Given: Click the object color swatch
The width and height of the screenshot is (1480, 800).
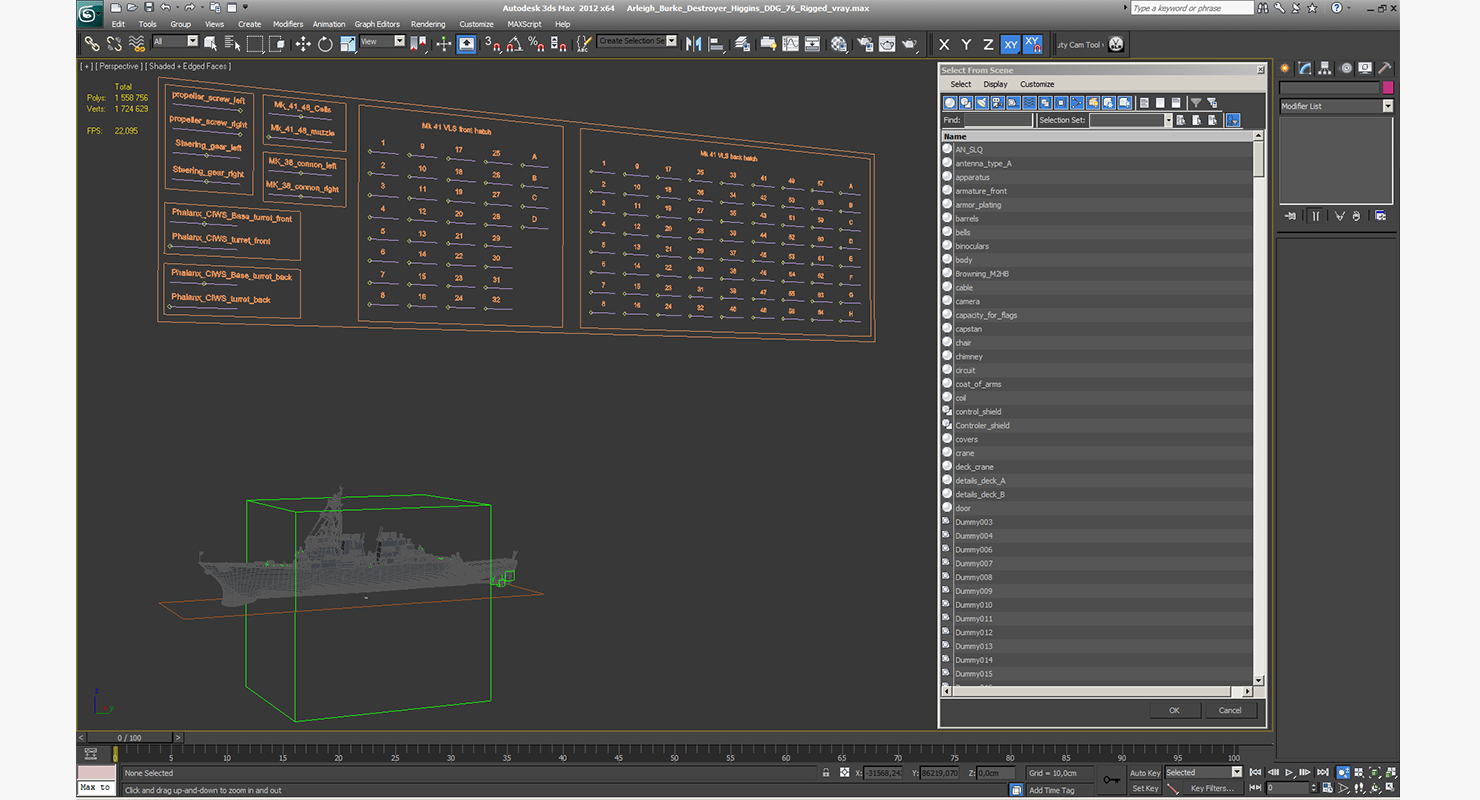Looking at the screenshot, I should pyautogui.click(x=1388, y=88).
